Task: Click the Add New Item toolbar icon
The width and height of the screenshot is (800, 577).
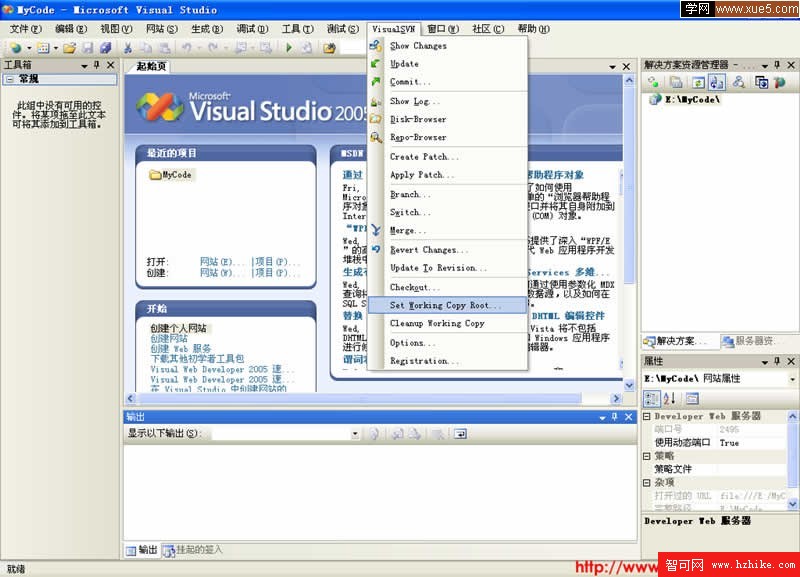Action: tap(43, 48)
